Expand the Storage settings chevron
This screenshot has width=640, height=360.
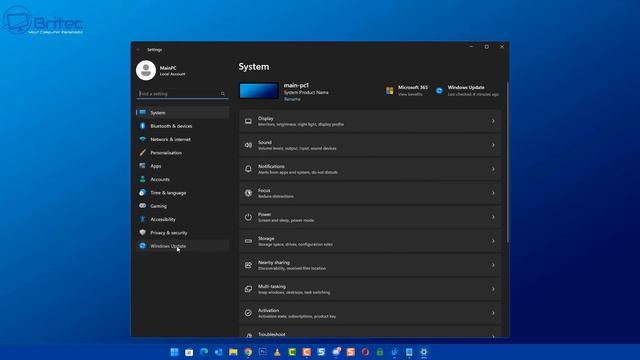(493, 241)
